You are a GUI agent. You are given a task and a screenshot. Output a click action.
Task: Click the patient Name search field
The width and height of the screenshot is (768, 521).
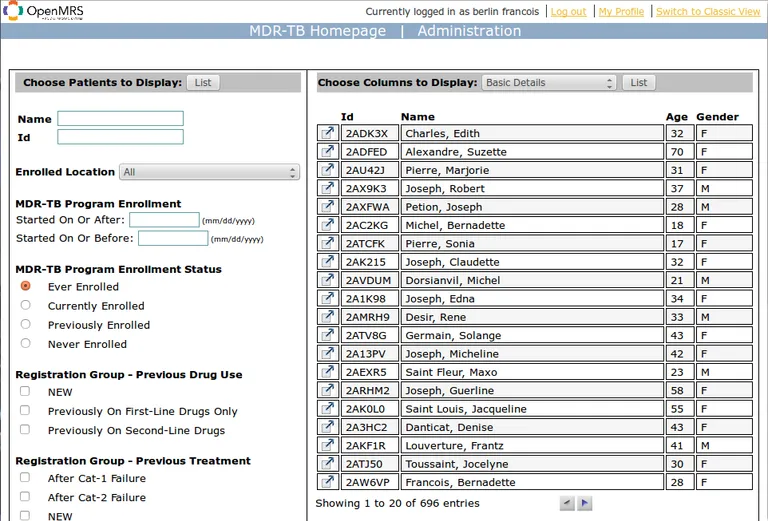(120, 119)
